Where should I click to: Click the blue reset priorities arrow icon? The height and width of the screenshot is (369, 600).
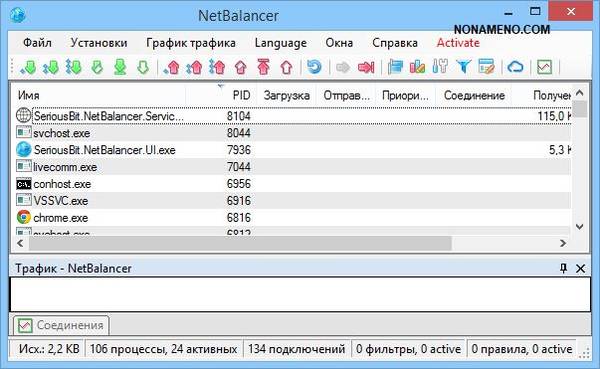[314, 67]
